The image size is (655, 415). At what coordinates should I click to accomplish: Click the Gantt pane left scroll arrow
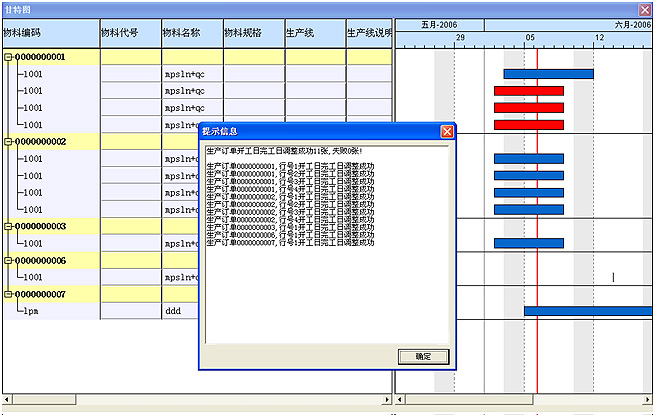pos(399,400)
